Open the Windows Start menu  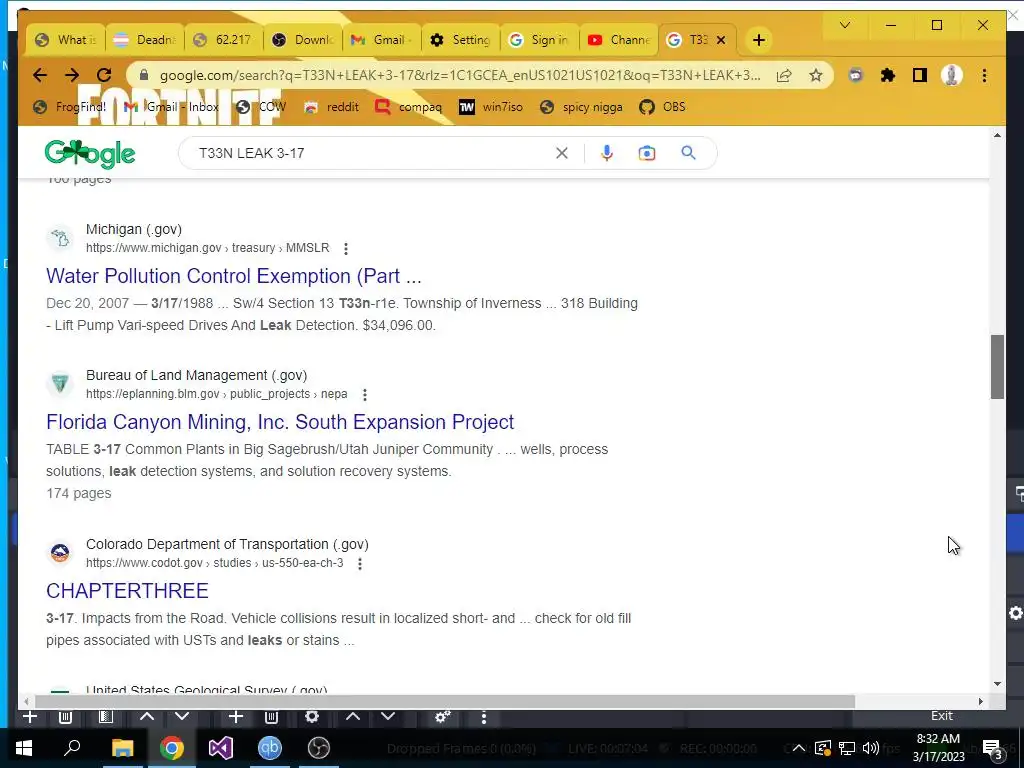tap(24, 748)
